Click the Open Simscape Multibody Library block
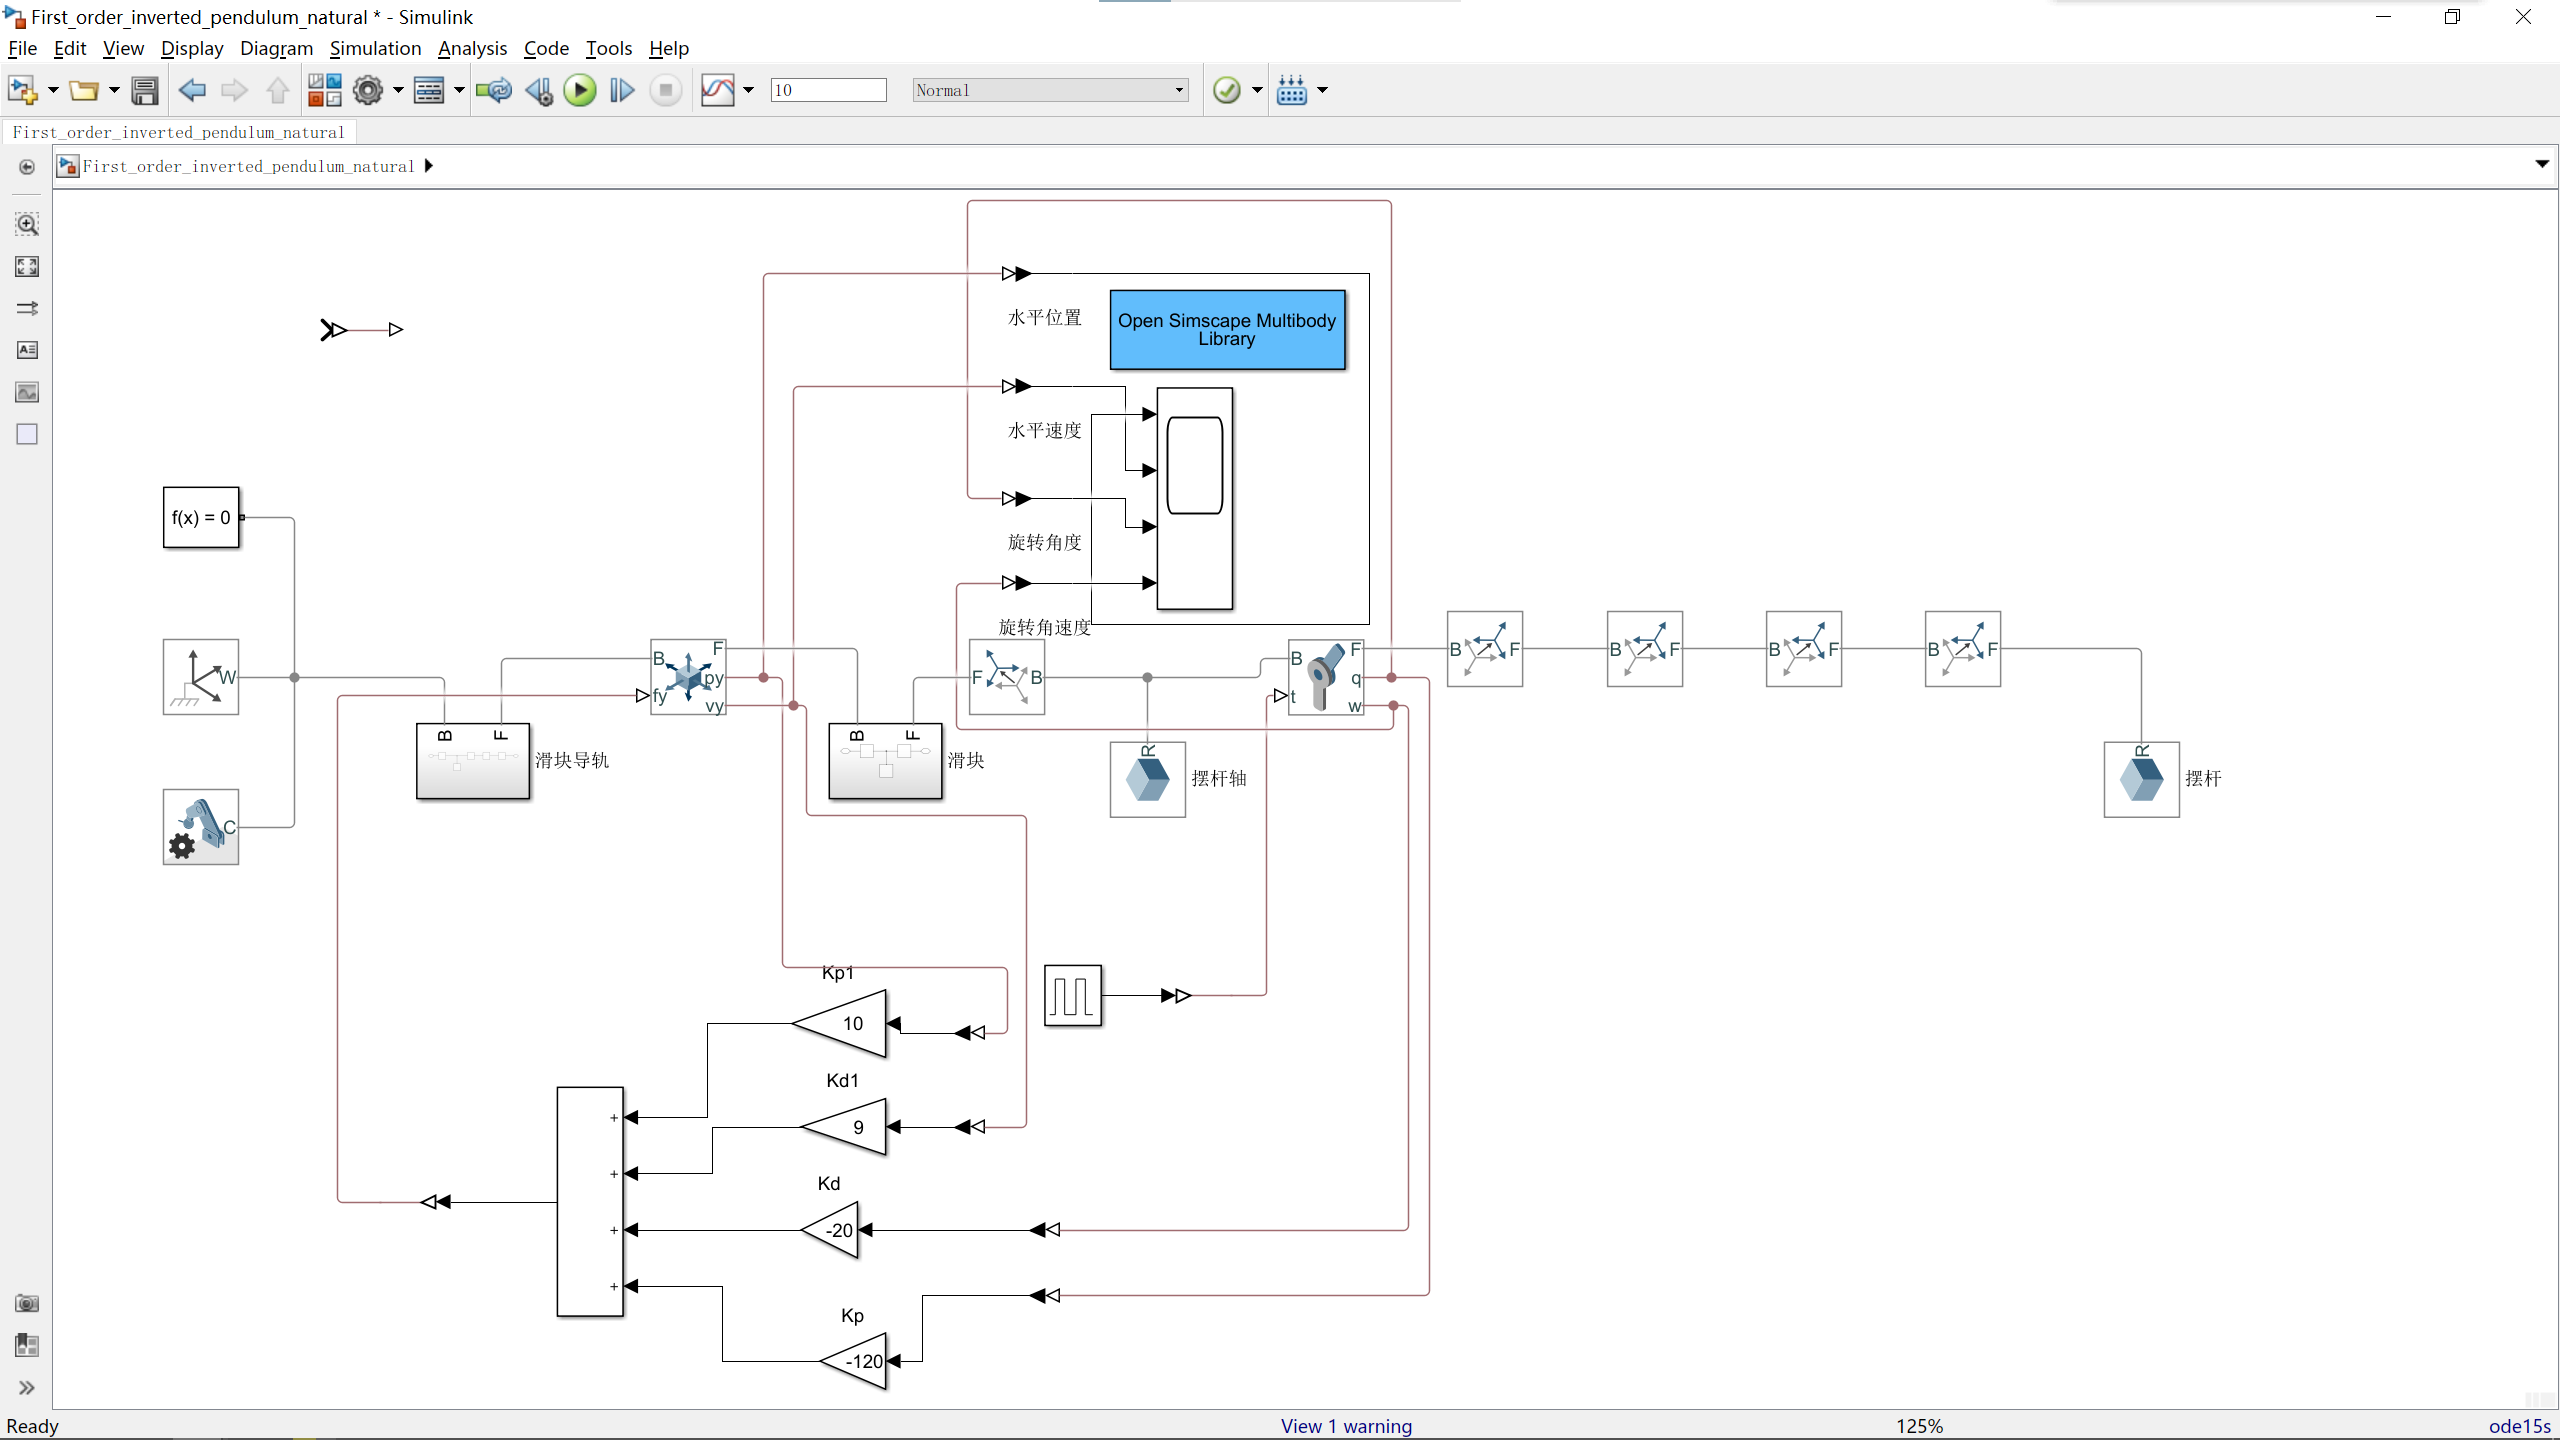 [1227, 330]
